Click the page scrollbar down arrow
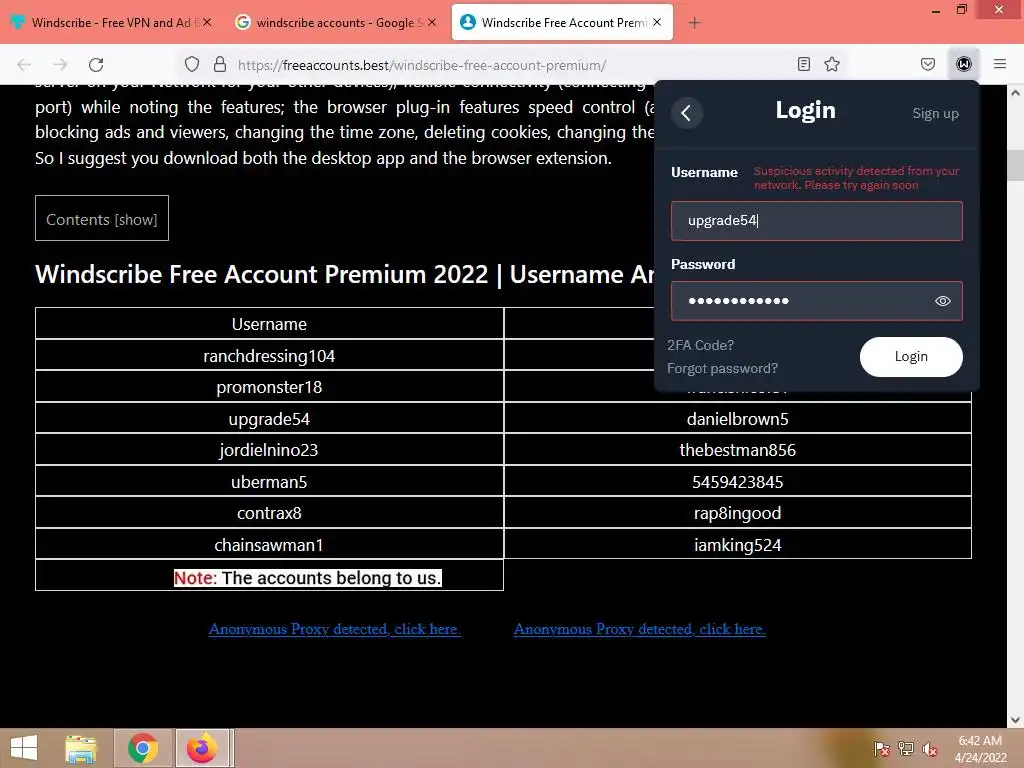The image size is (1024, 768). point(1016,720)
